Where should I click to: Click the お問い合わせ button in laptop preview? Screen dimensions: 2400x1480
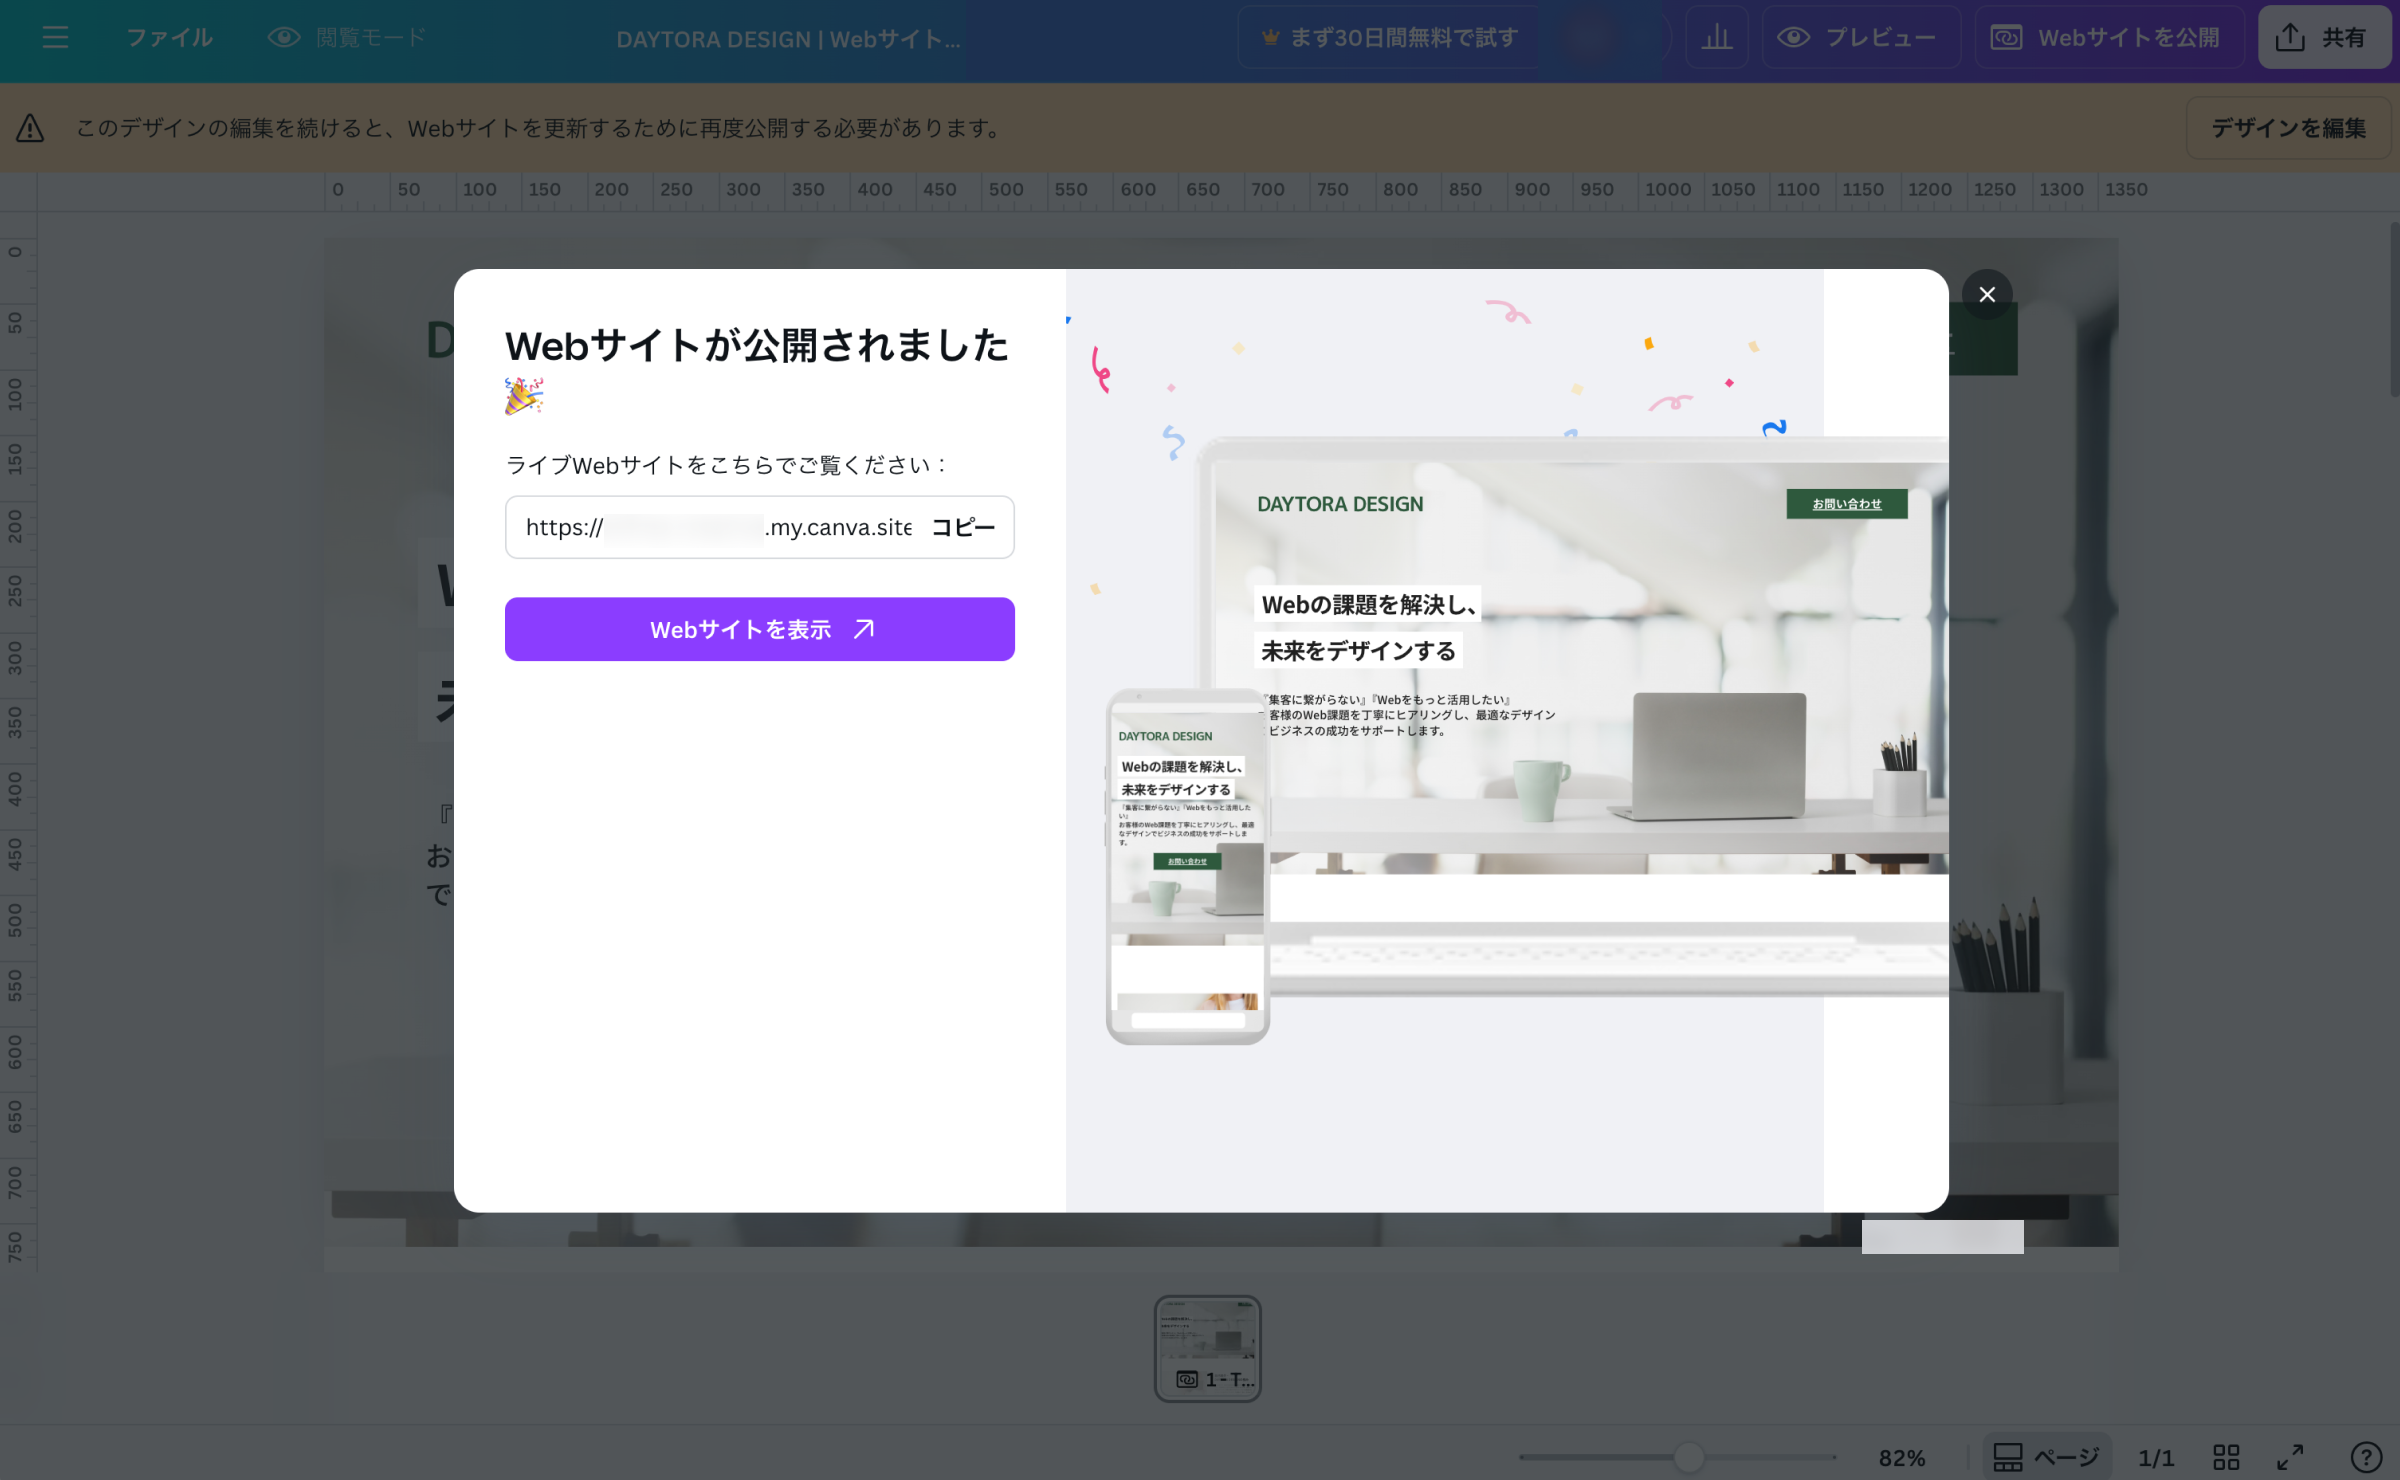[1847, 504]
